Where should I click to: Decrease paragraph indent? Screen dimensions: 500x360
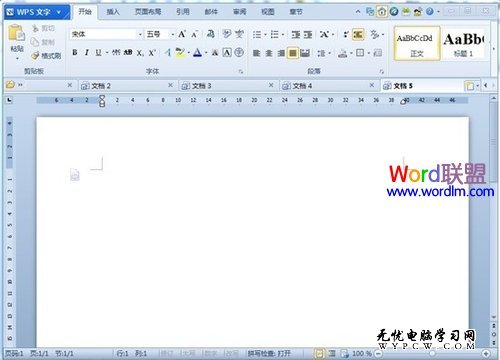click(x=295, y=34)
